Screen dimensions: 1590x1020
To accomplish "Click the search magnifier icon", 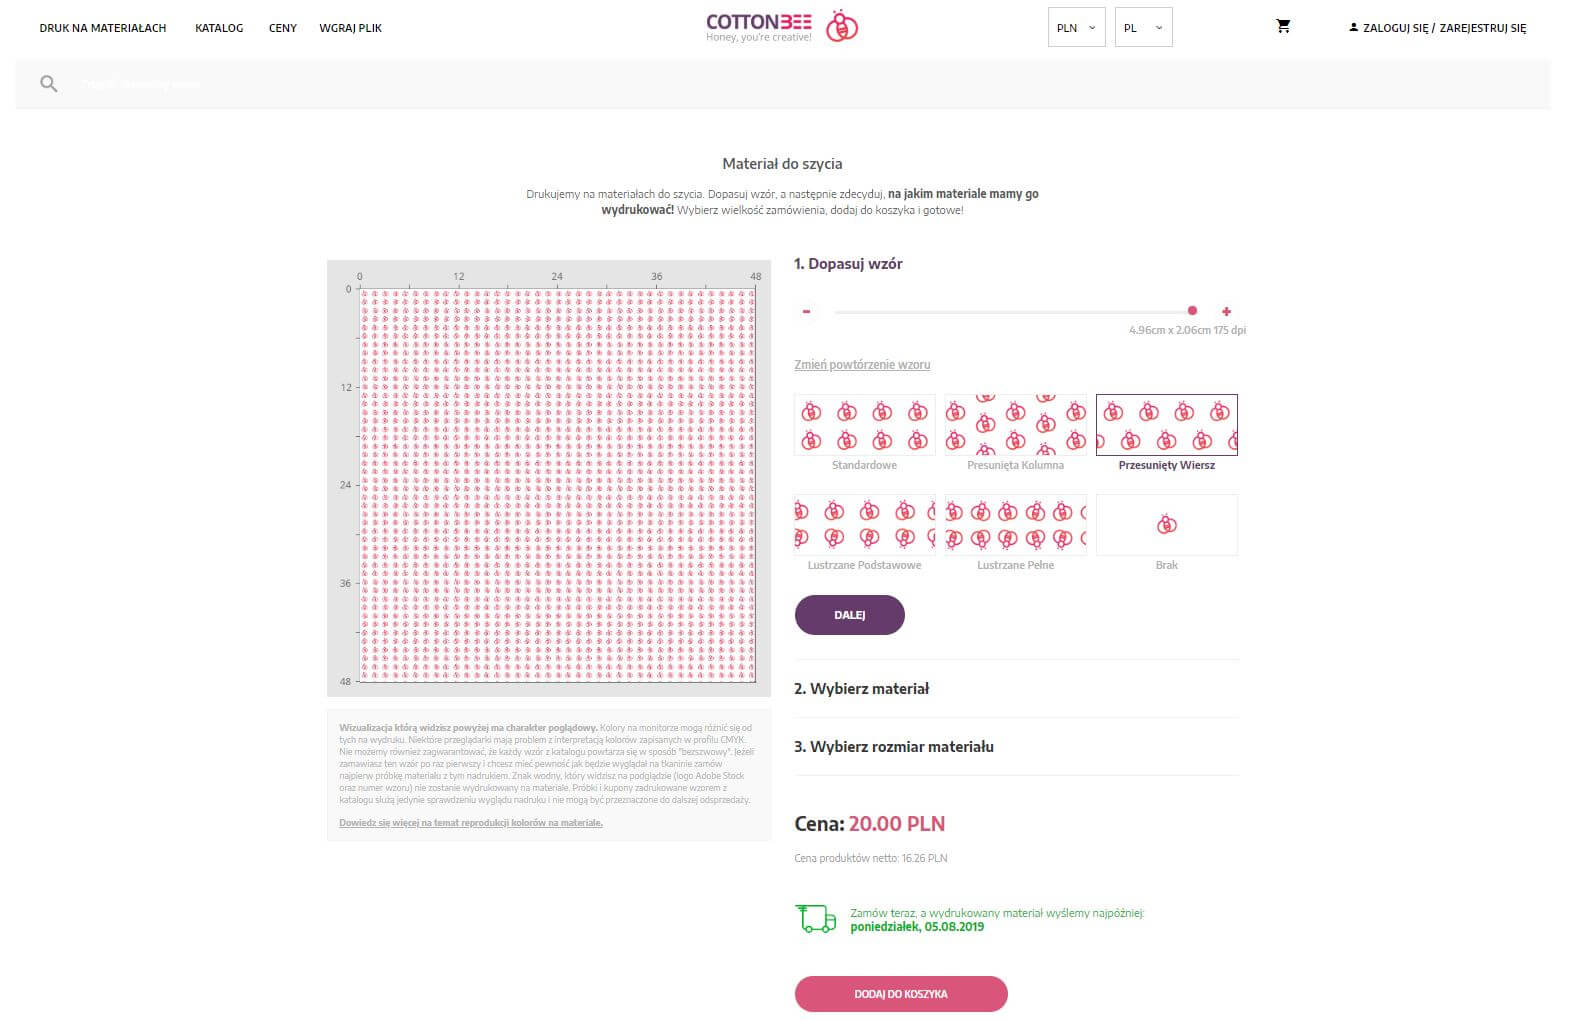I will [48, 84].
